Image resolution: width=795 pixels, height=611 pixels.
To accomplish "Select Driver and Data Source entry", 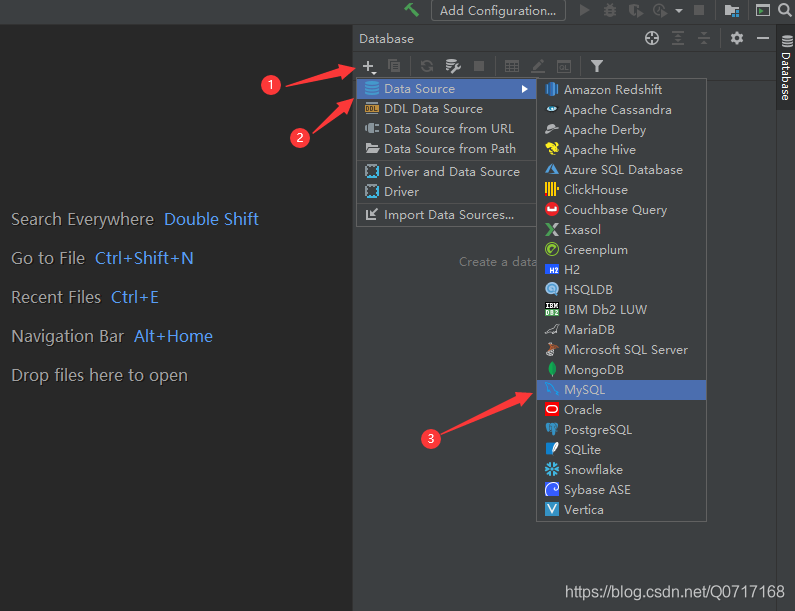I will click(x=446, y=171).
